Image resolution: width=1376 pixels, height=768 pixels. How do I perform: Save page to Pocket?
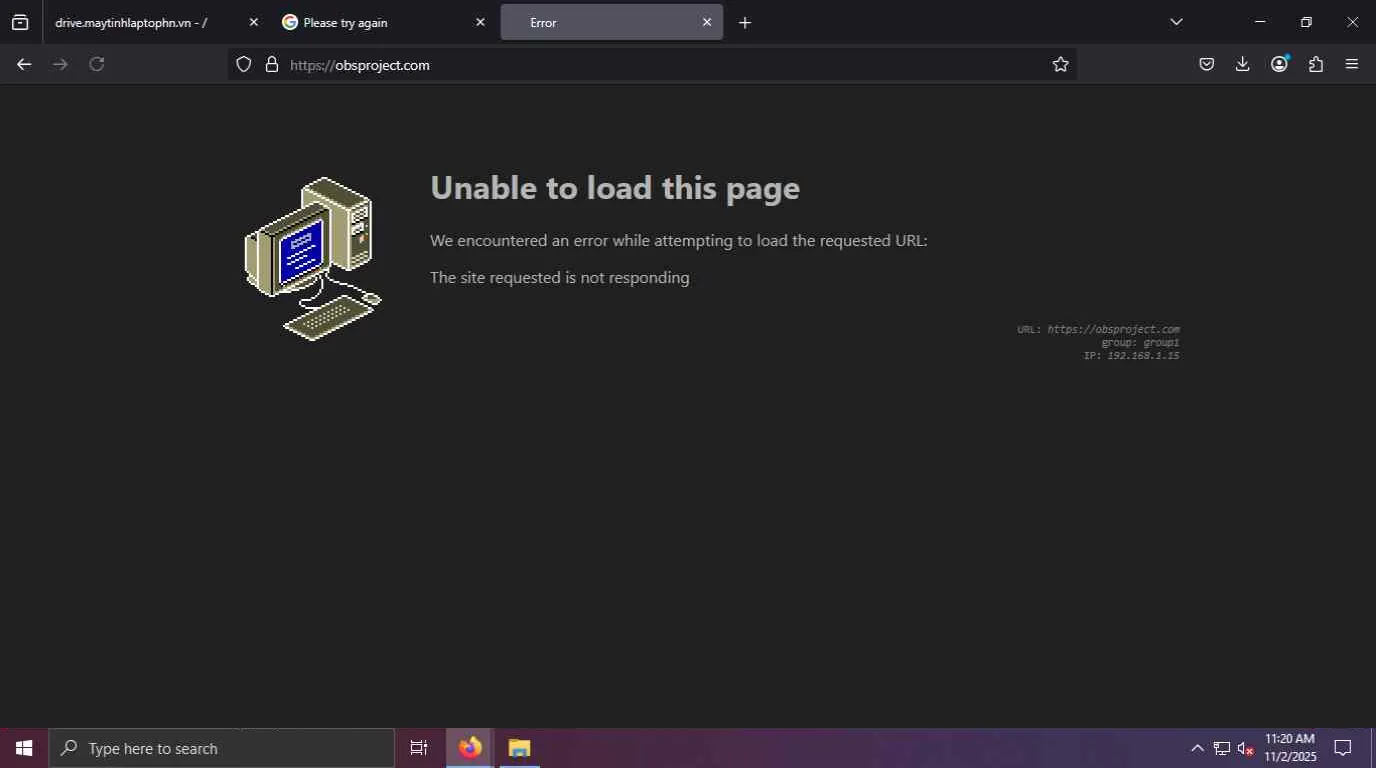1207,64
